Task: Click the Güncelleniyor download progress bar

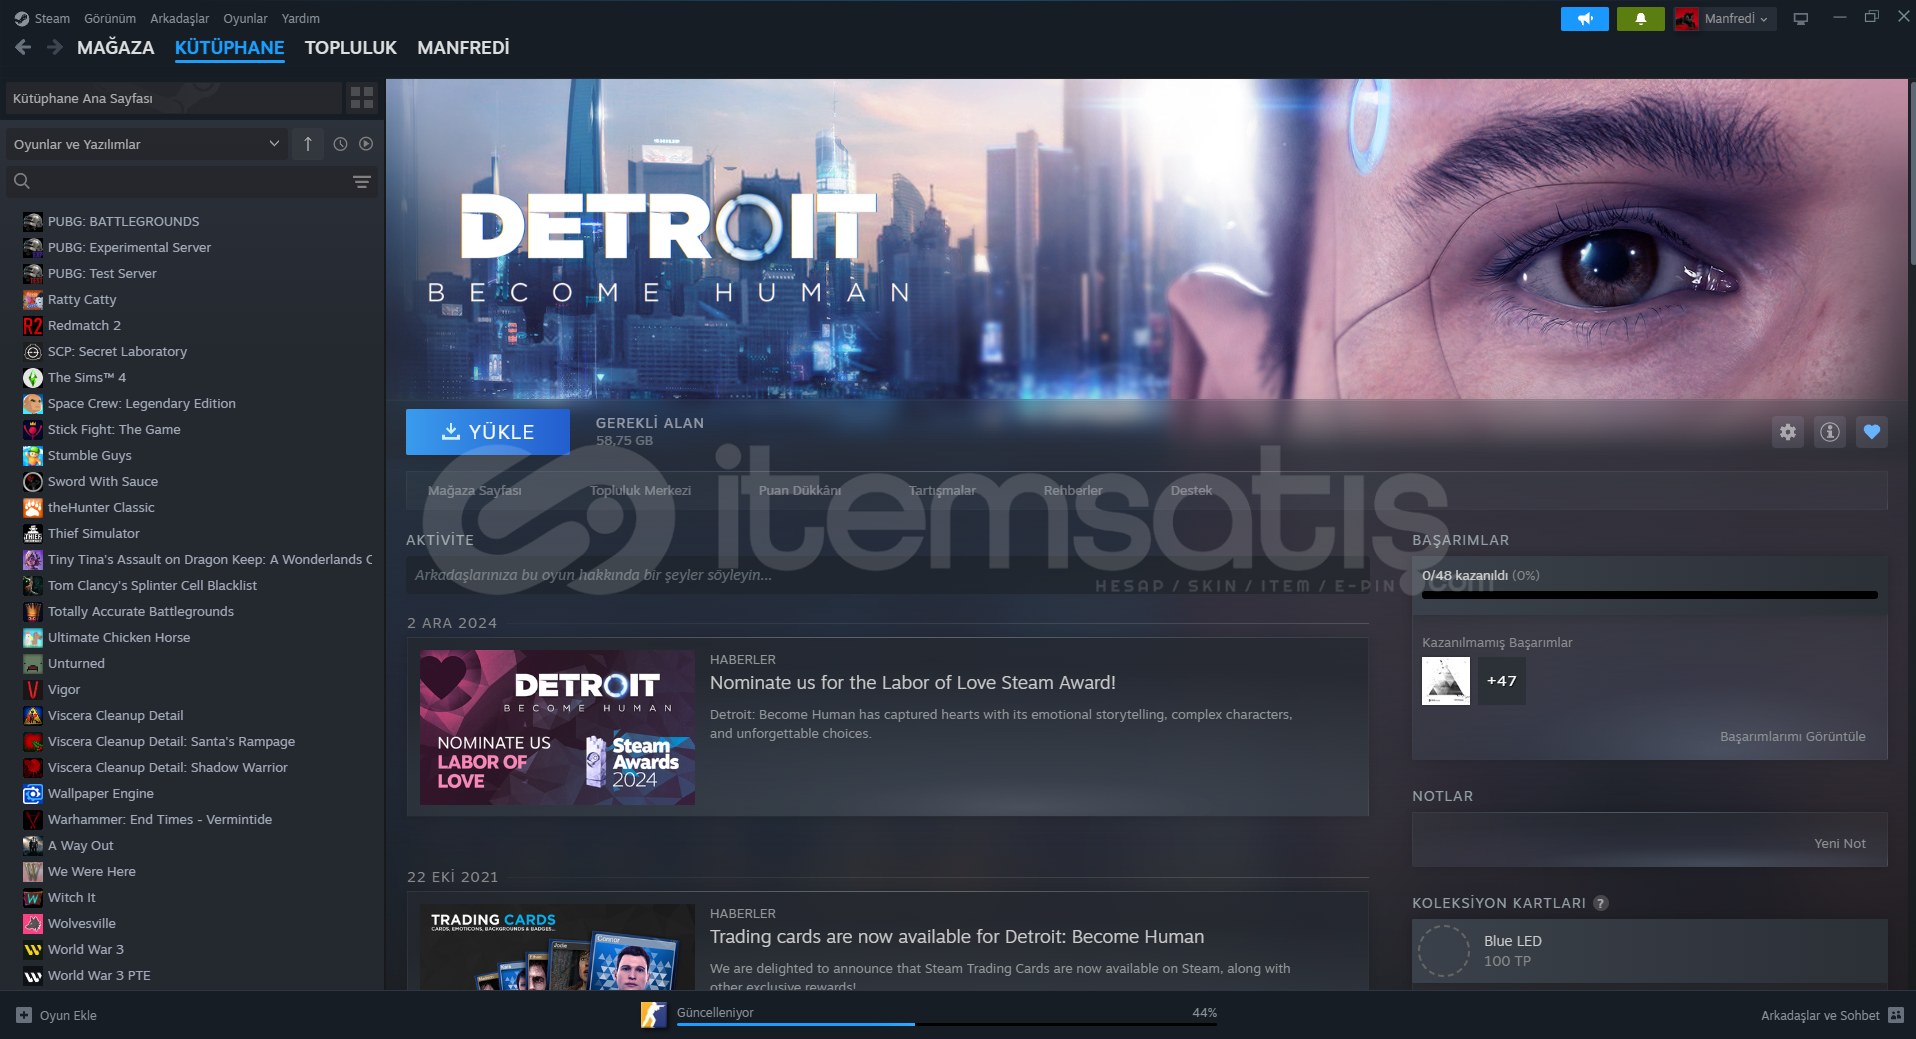Action: (x=947, y=1024)
